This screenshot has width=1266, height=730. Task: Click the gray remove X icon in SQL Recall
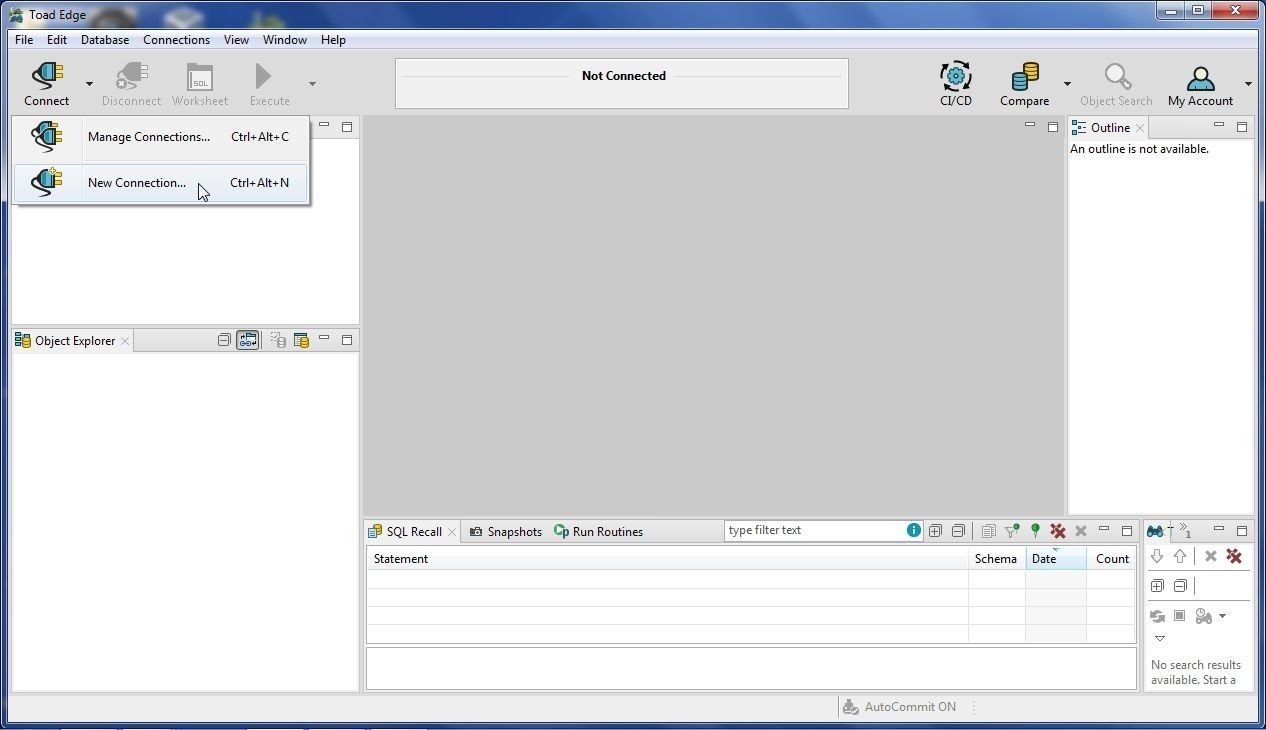(x=1081, y=531)
